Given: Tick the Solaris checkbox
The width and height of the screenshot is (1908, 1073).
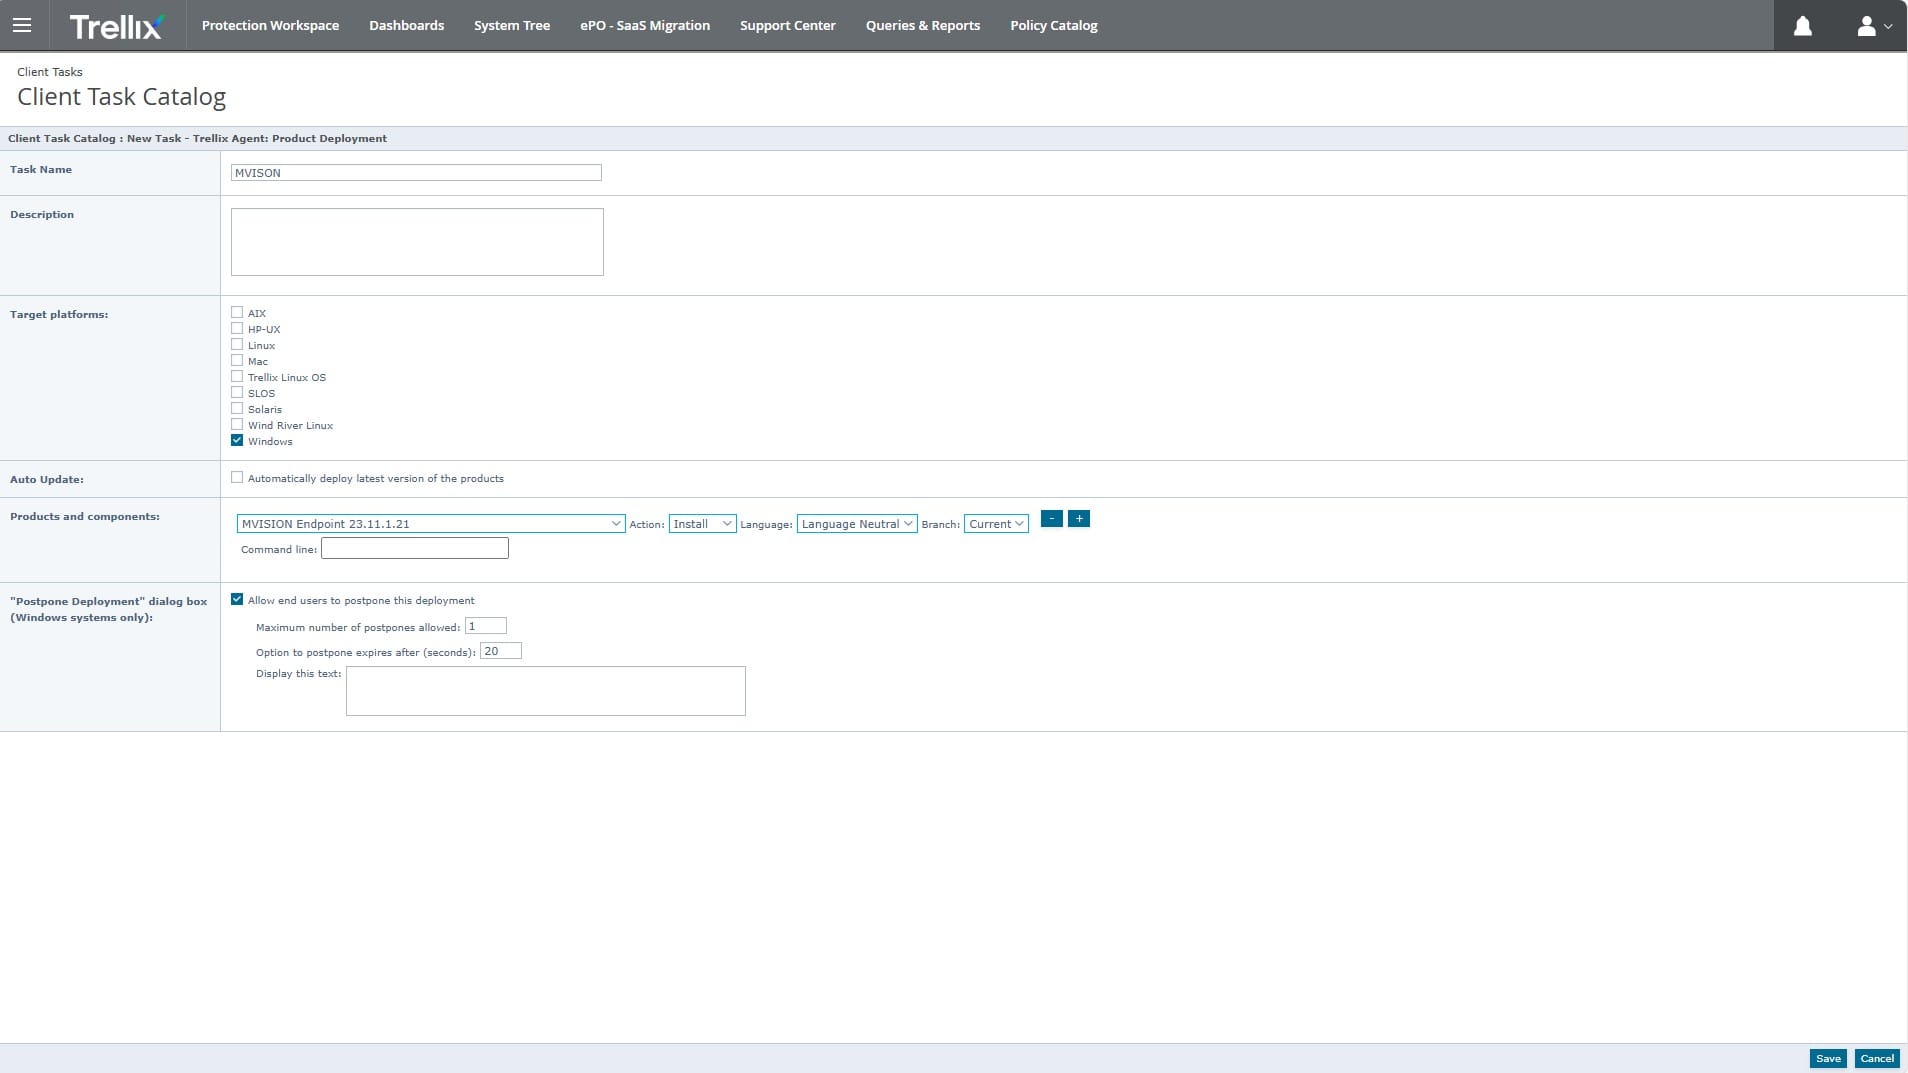Looking at the screenshot, I should point(237,408).
